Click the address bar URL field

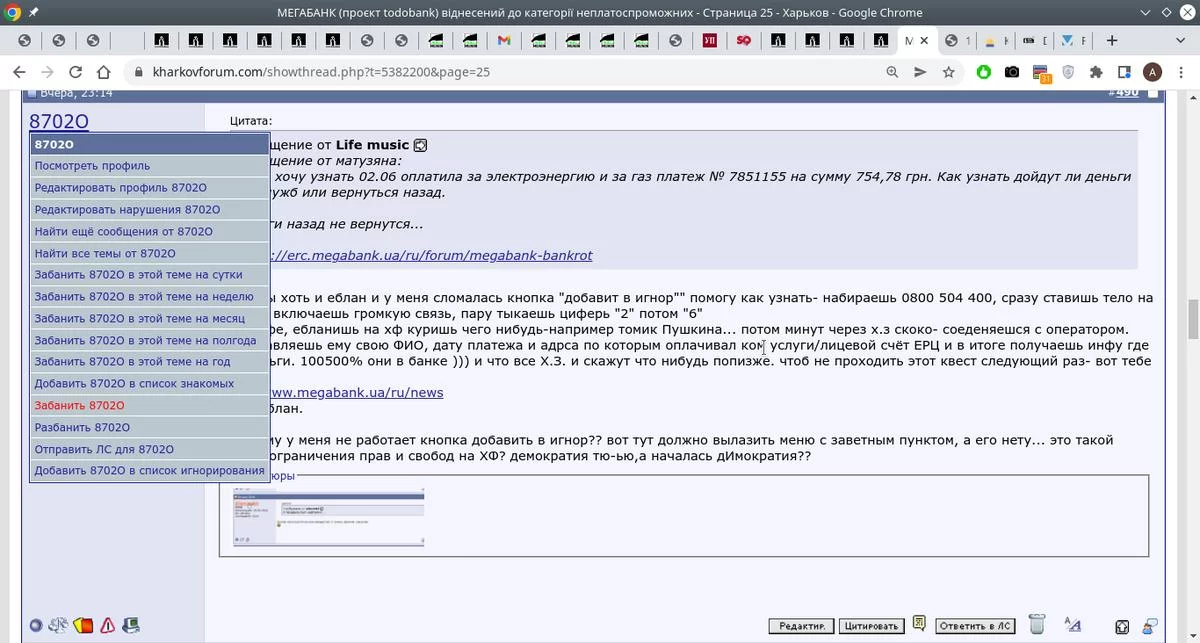click(510, 72)
